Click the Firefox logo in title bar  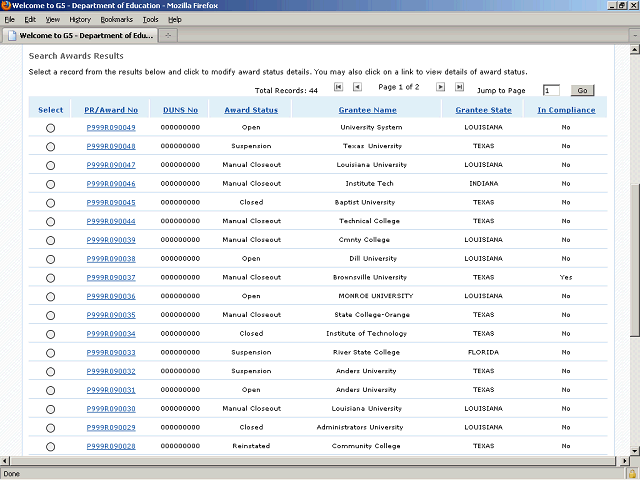(x=6, y=6)
